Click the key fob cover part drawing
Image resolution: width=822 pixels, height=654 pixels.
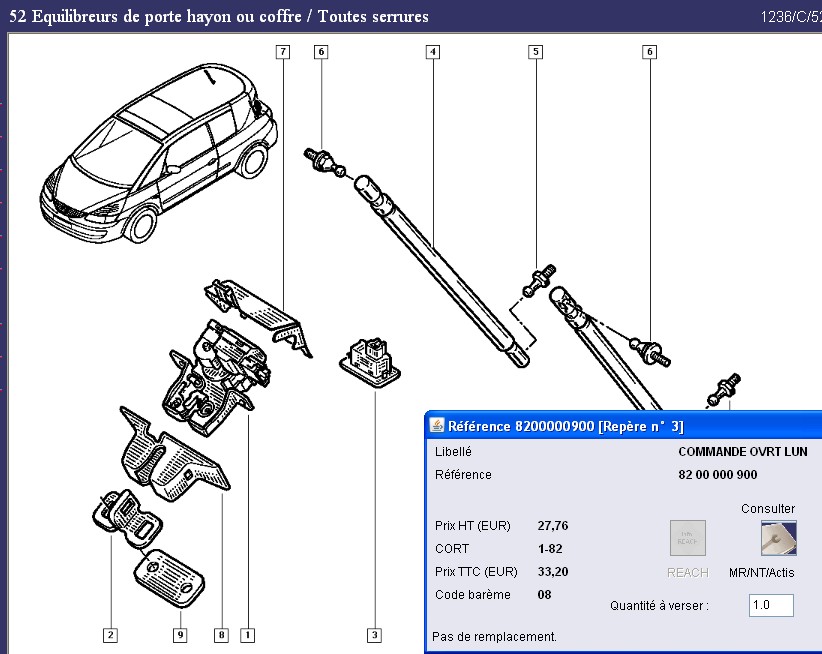(167, 578)
